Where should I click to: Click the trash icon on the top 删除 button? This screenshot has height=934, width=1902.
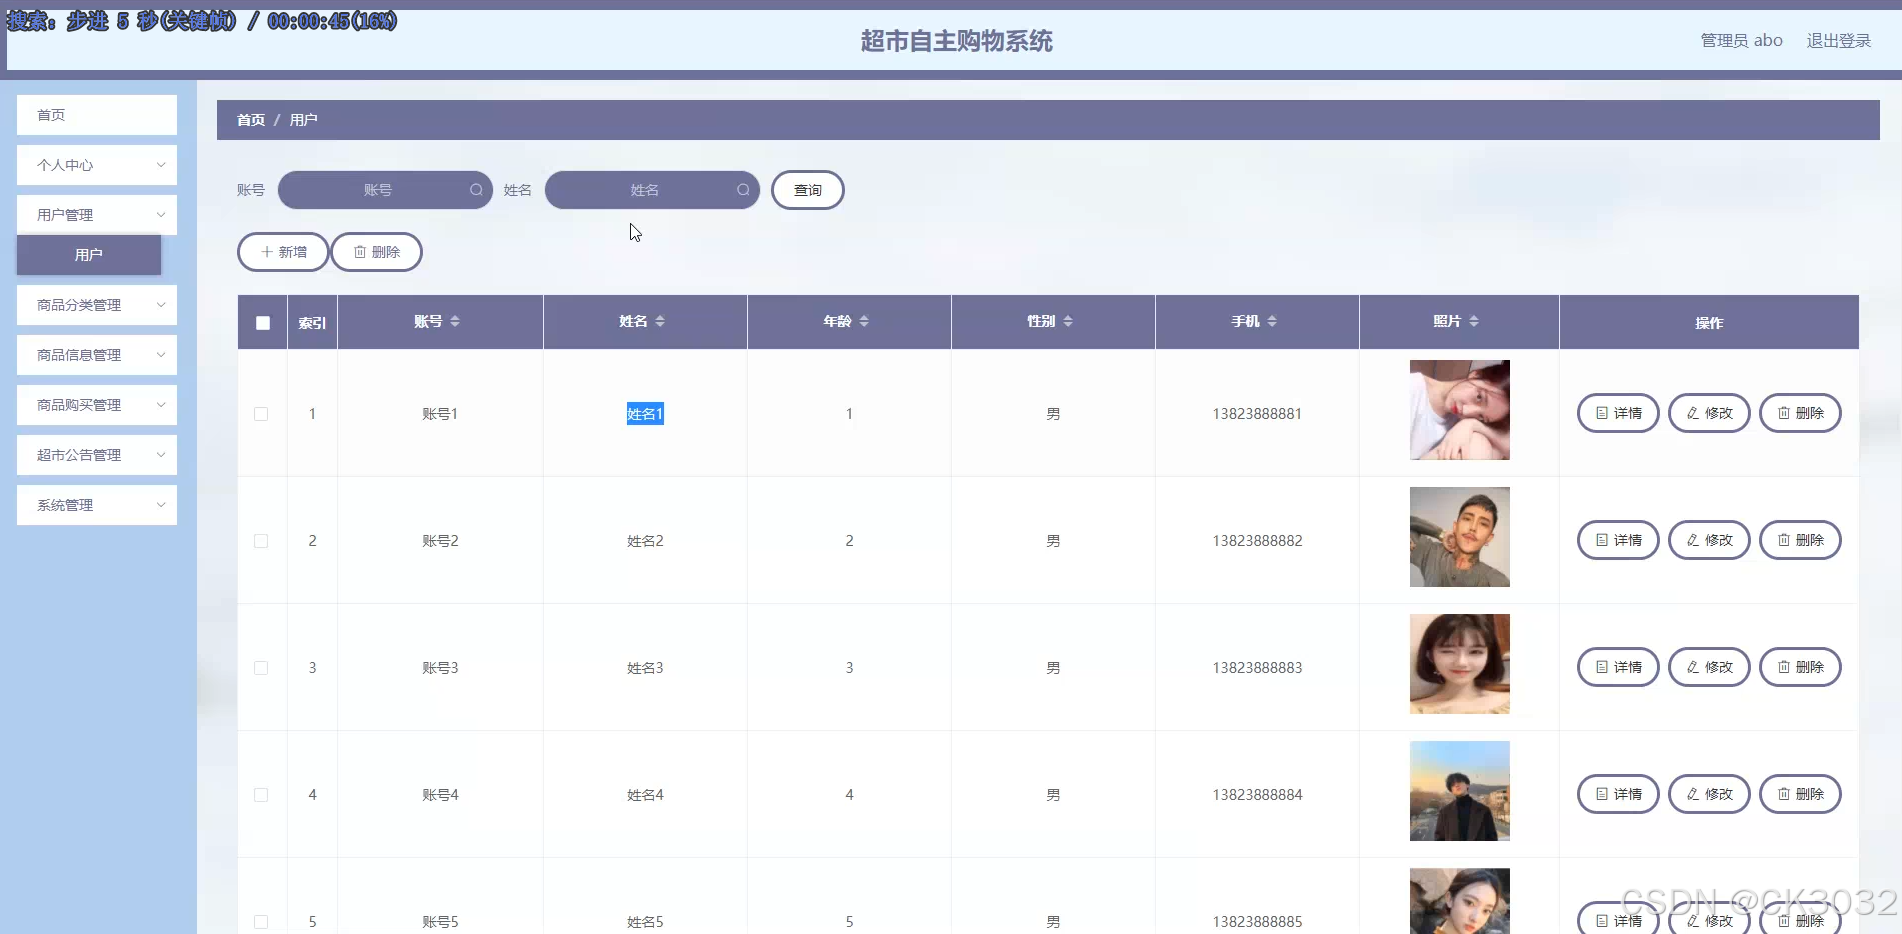pos(360,251)
